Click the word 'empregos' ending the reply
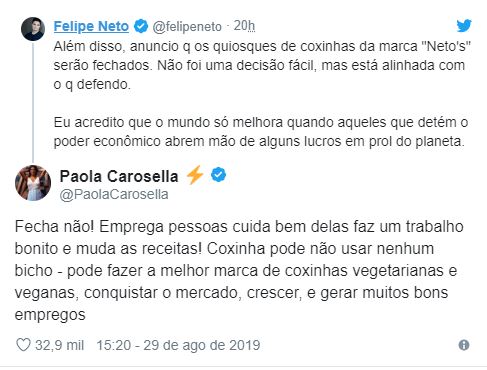This screenshot has height=370, width=487. tap(50, 315)
